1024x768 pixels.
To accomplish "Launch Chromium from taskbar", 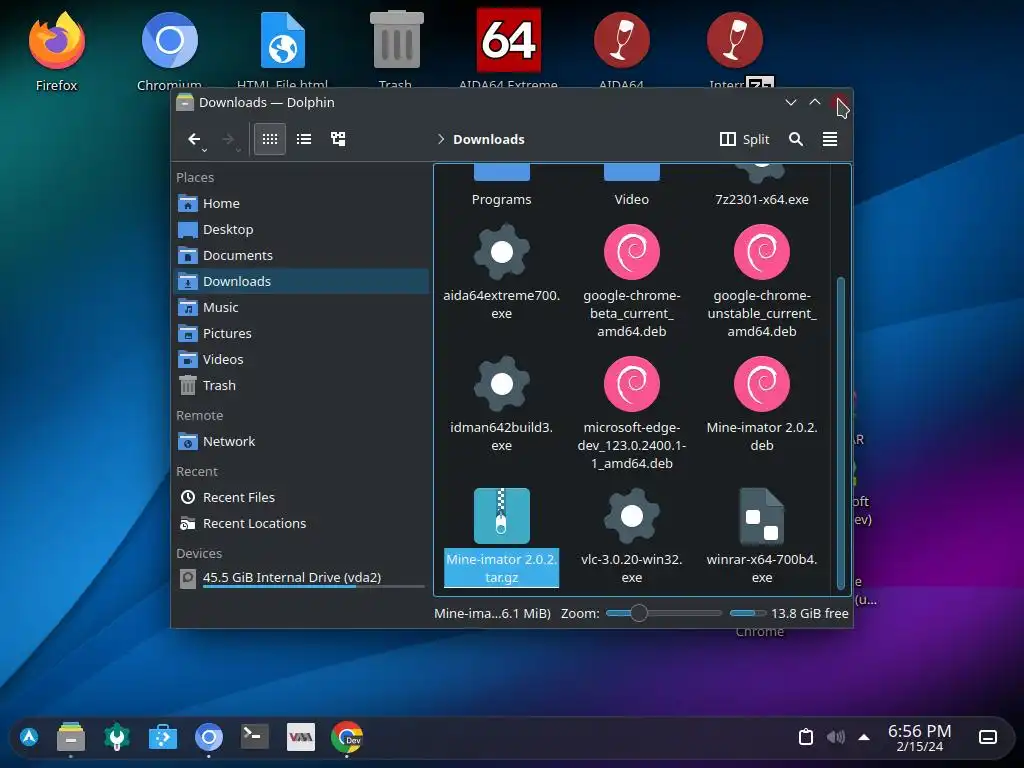I will (x=208, y=737).
